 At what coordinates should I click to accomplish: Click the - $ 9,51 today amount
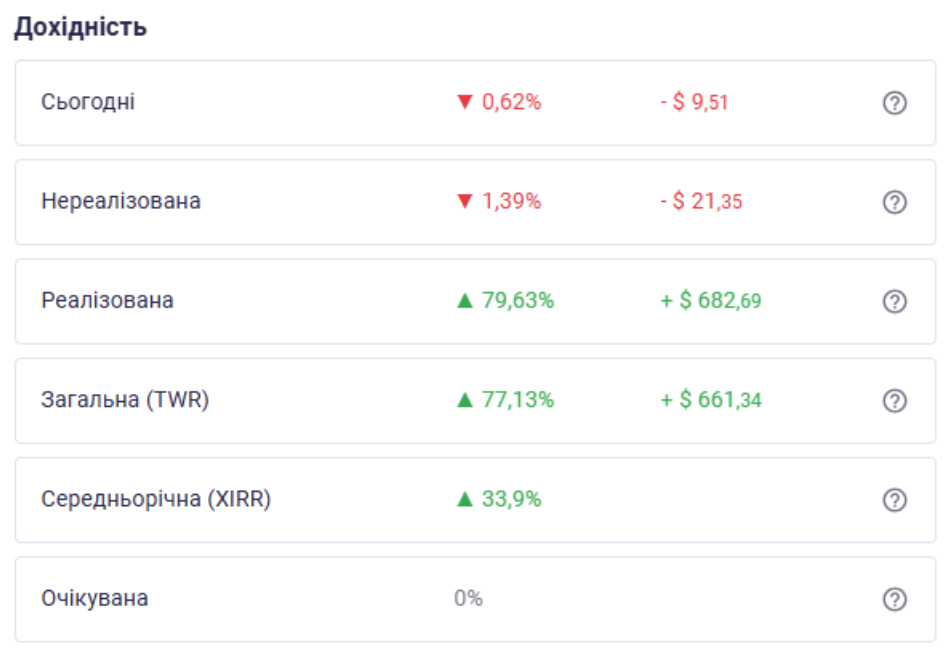tap(694, 102)
